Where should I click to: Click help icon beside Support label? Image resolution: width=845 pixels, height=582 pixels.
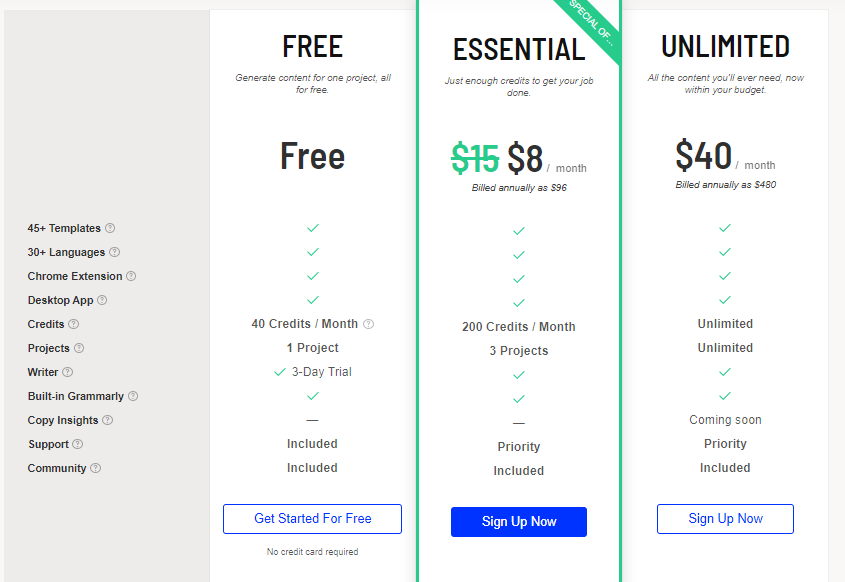pos(78,444)
